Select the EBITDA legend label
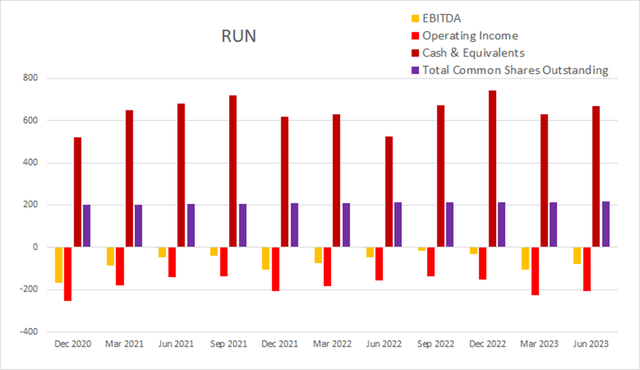 [442, 18]
